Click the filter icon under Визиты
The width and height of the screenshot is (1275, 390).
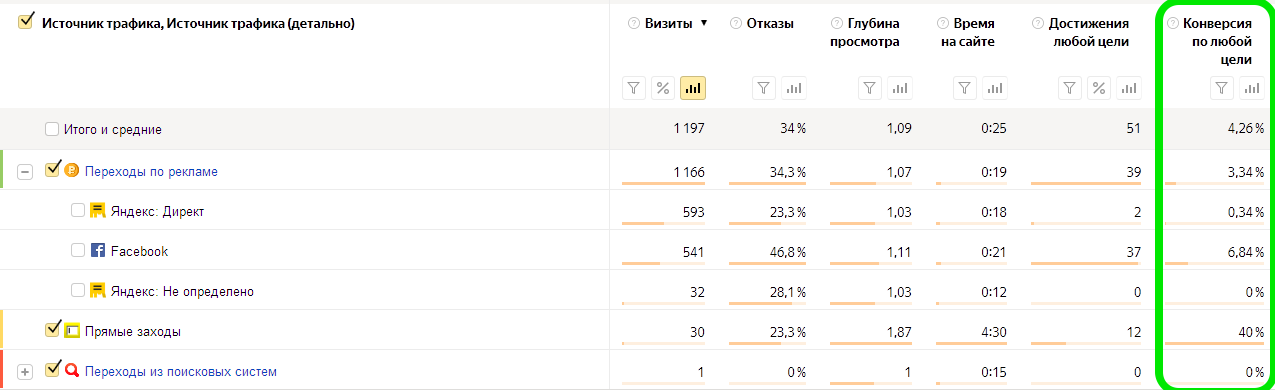coord(635,88)
